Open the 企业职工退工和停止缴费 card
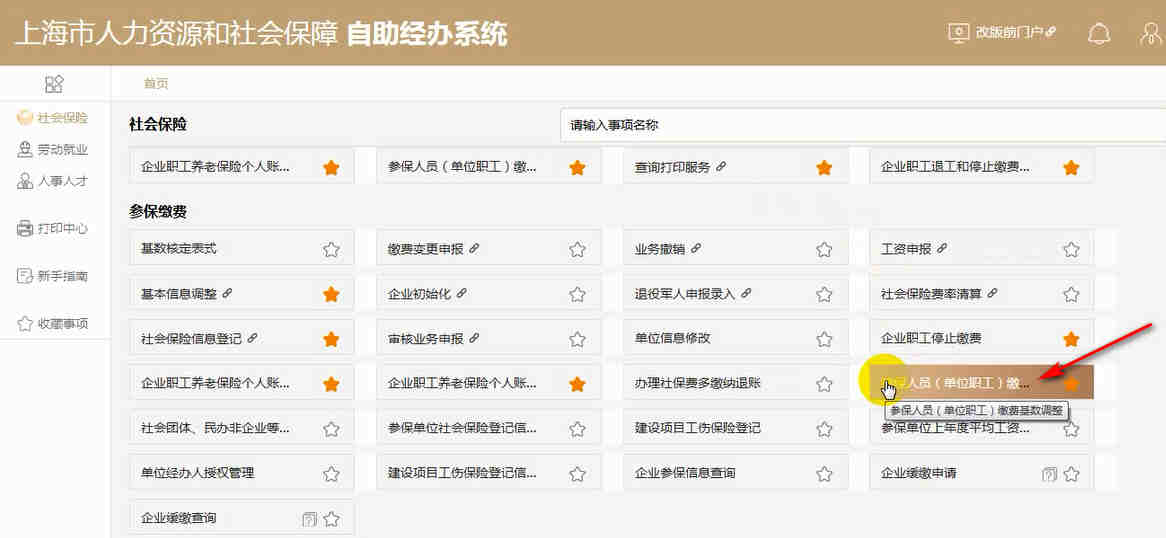This screenshot has width=1166, height=538. [982, 167]
